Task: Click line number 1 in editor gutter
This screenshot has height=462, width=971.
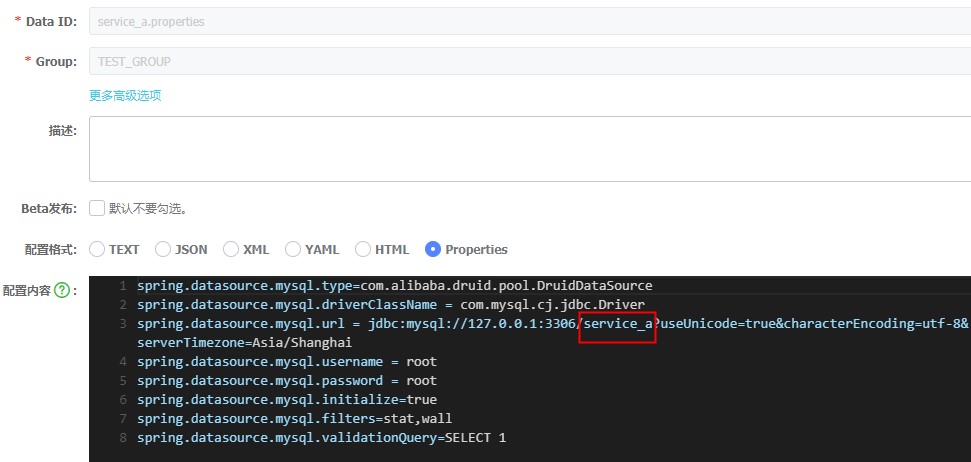Action: 123,285
